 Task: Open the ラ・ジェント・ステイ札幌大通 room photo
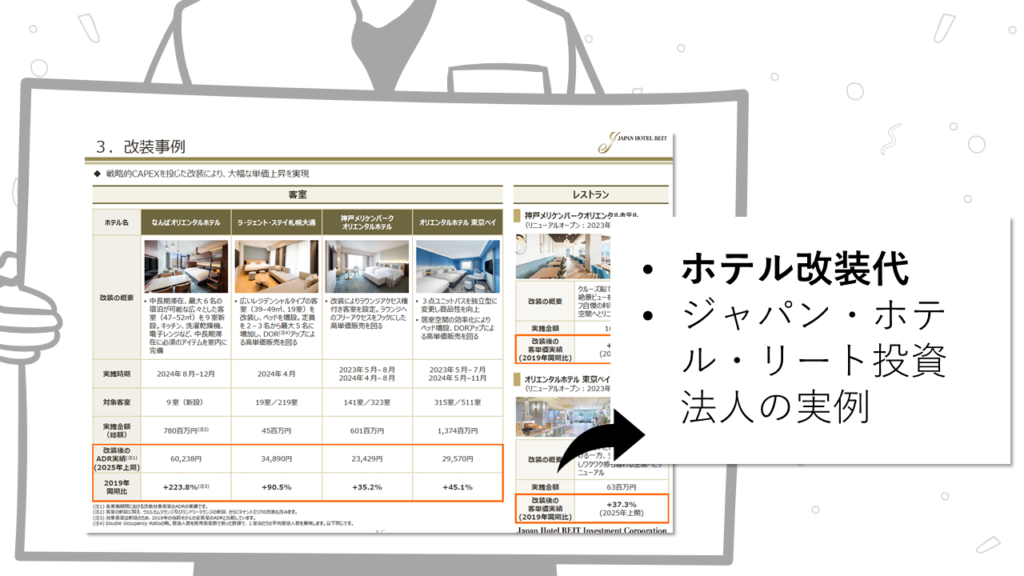(x=277, y=265)
